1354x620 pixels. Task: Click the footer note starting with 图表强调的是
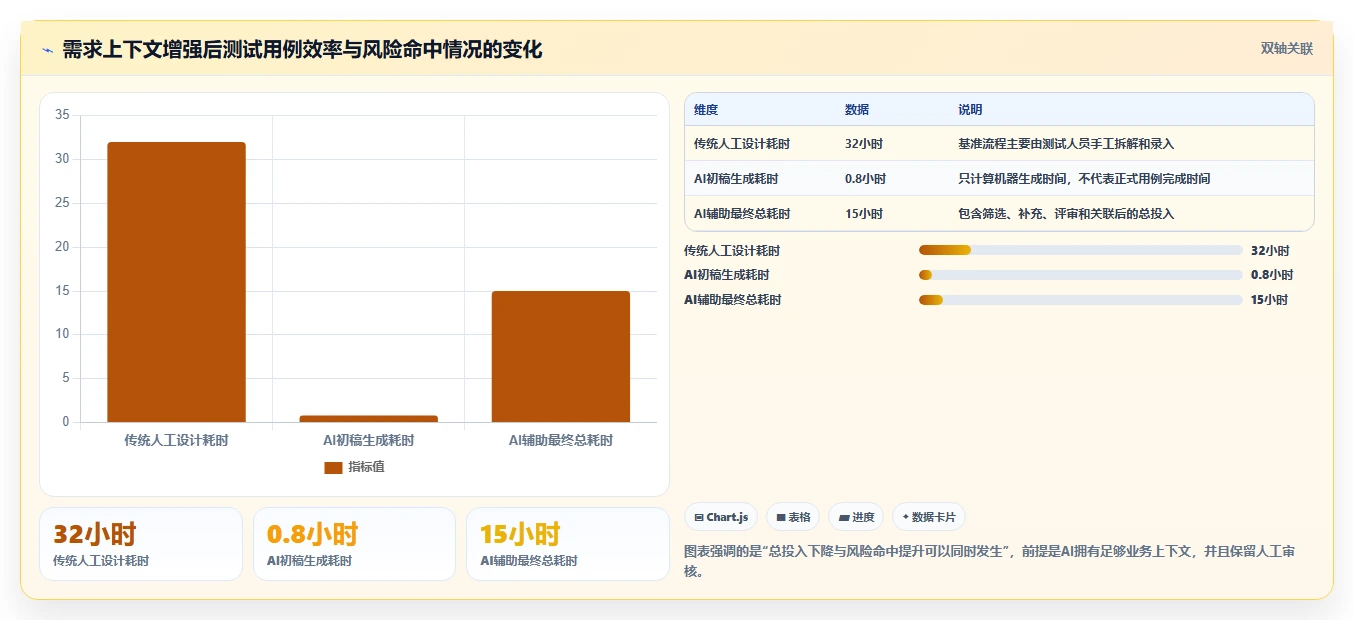(990, 563)
